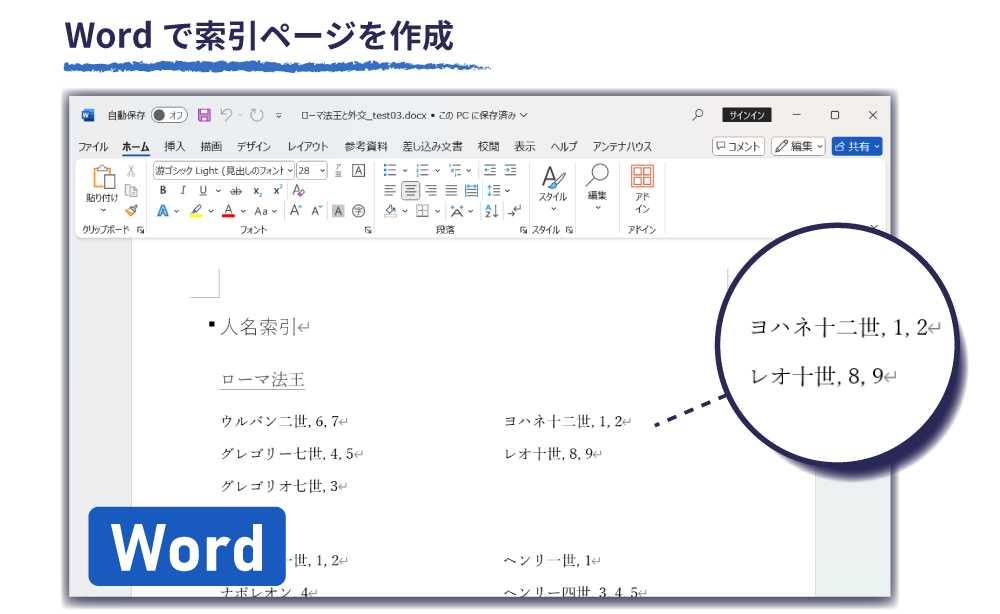Pick the red font color swatch

[230, 208]
